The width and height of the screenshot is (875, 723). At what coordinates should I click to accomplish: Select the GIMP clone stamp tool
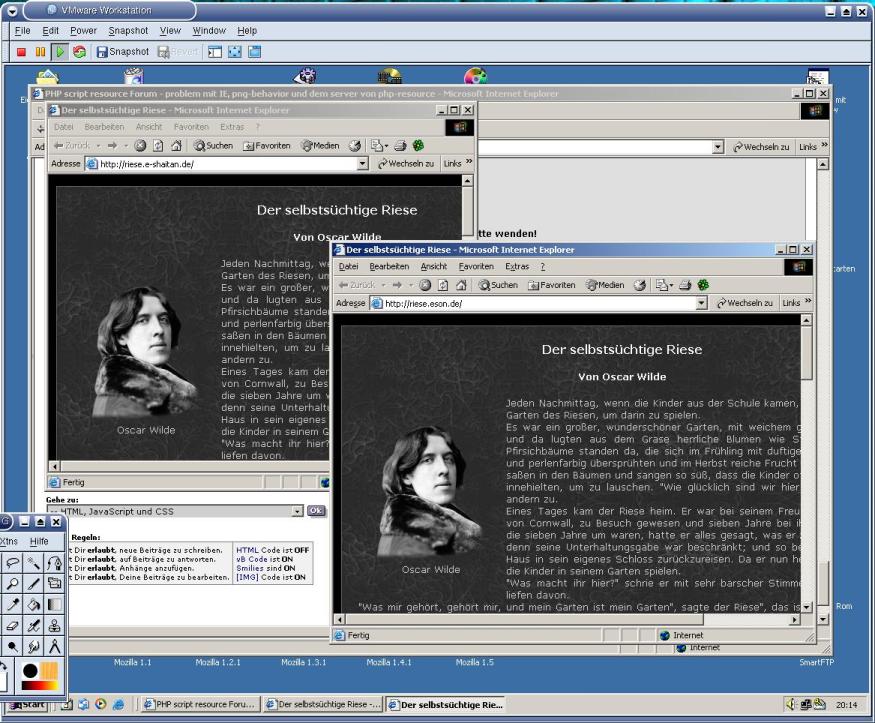(54, 625)
